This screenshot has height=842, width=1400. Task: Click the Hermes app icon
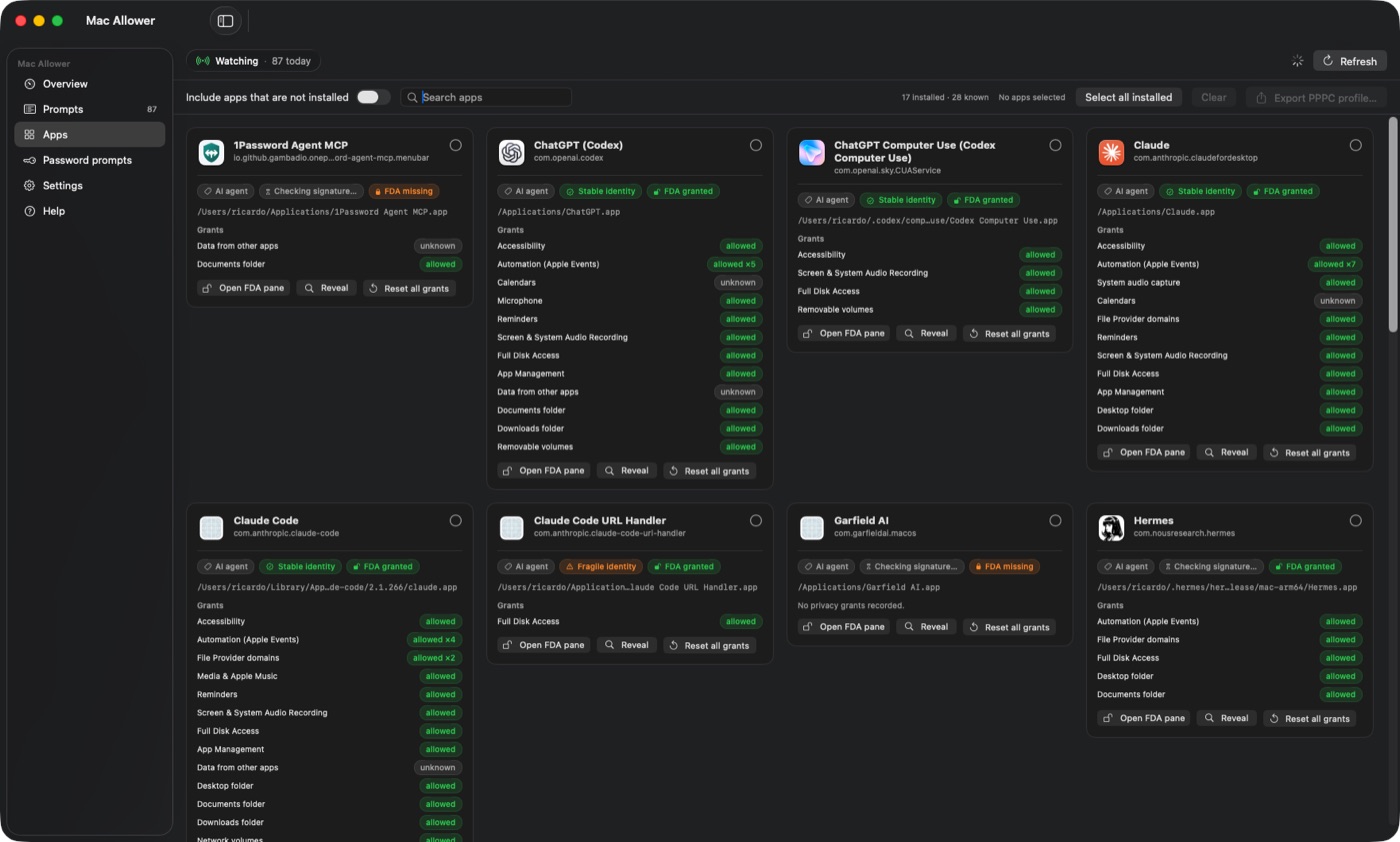pyautogui.click(x=1111, y=527)
